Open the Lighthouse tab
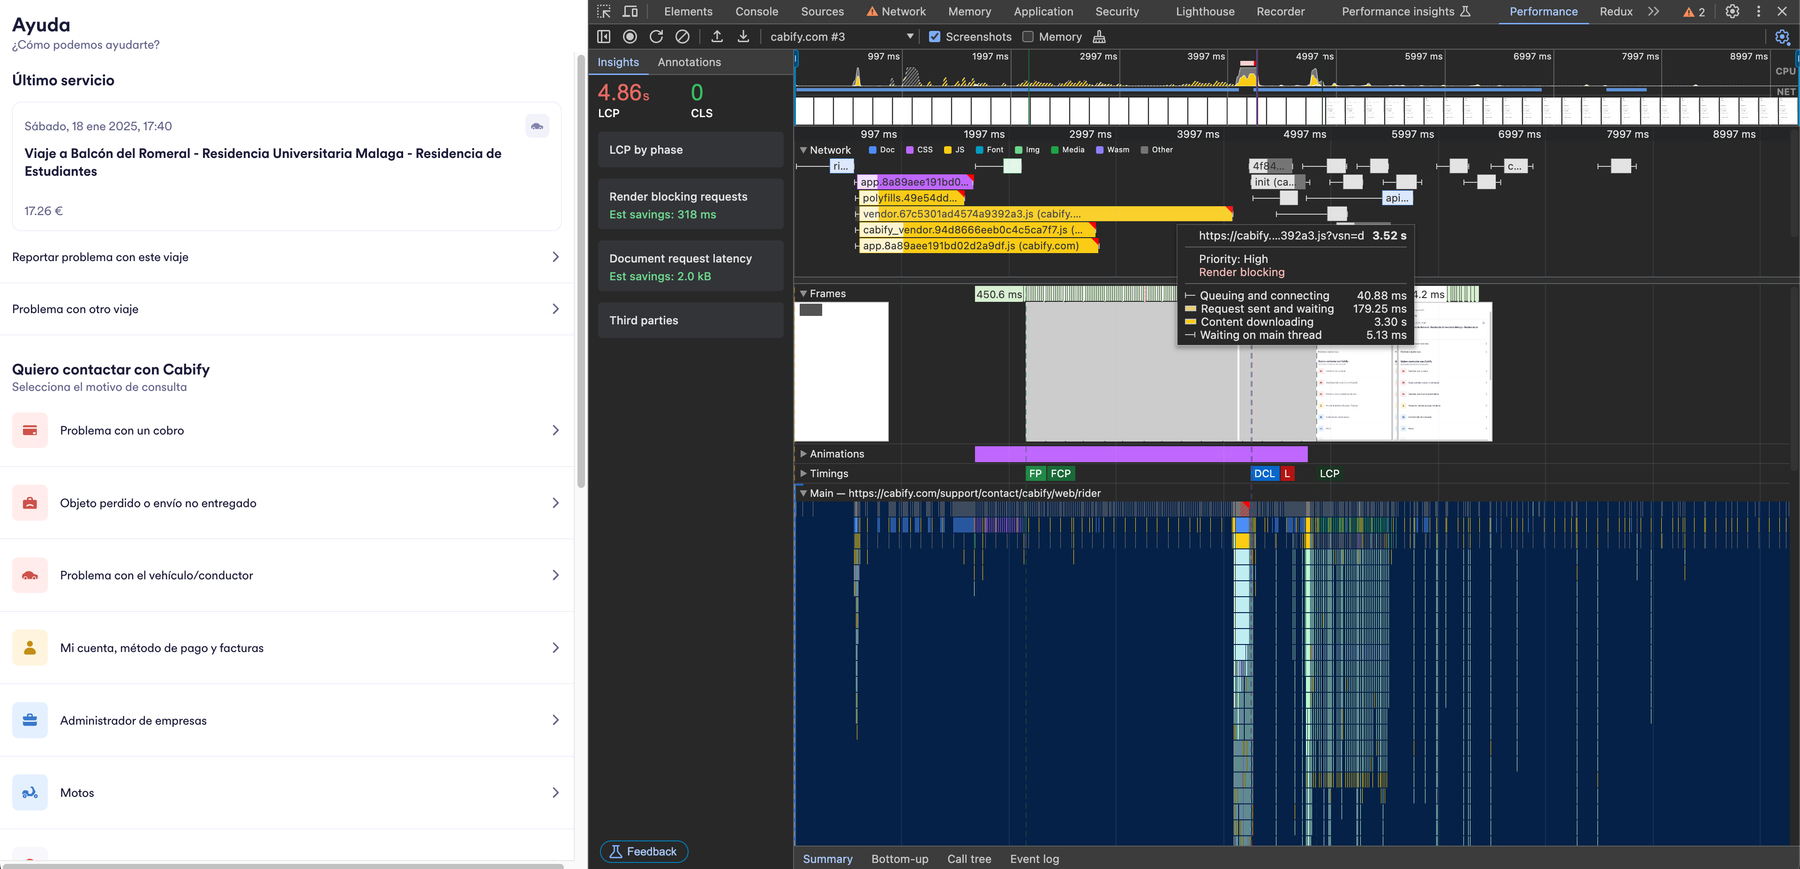1800x869 pixels. click(1205, 12)
